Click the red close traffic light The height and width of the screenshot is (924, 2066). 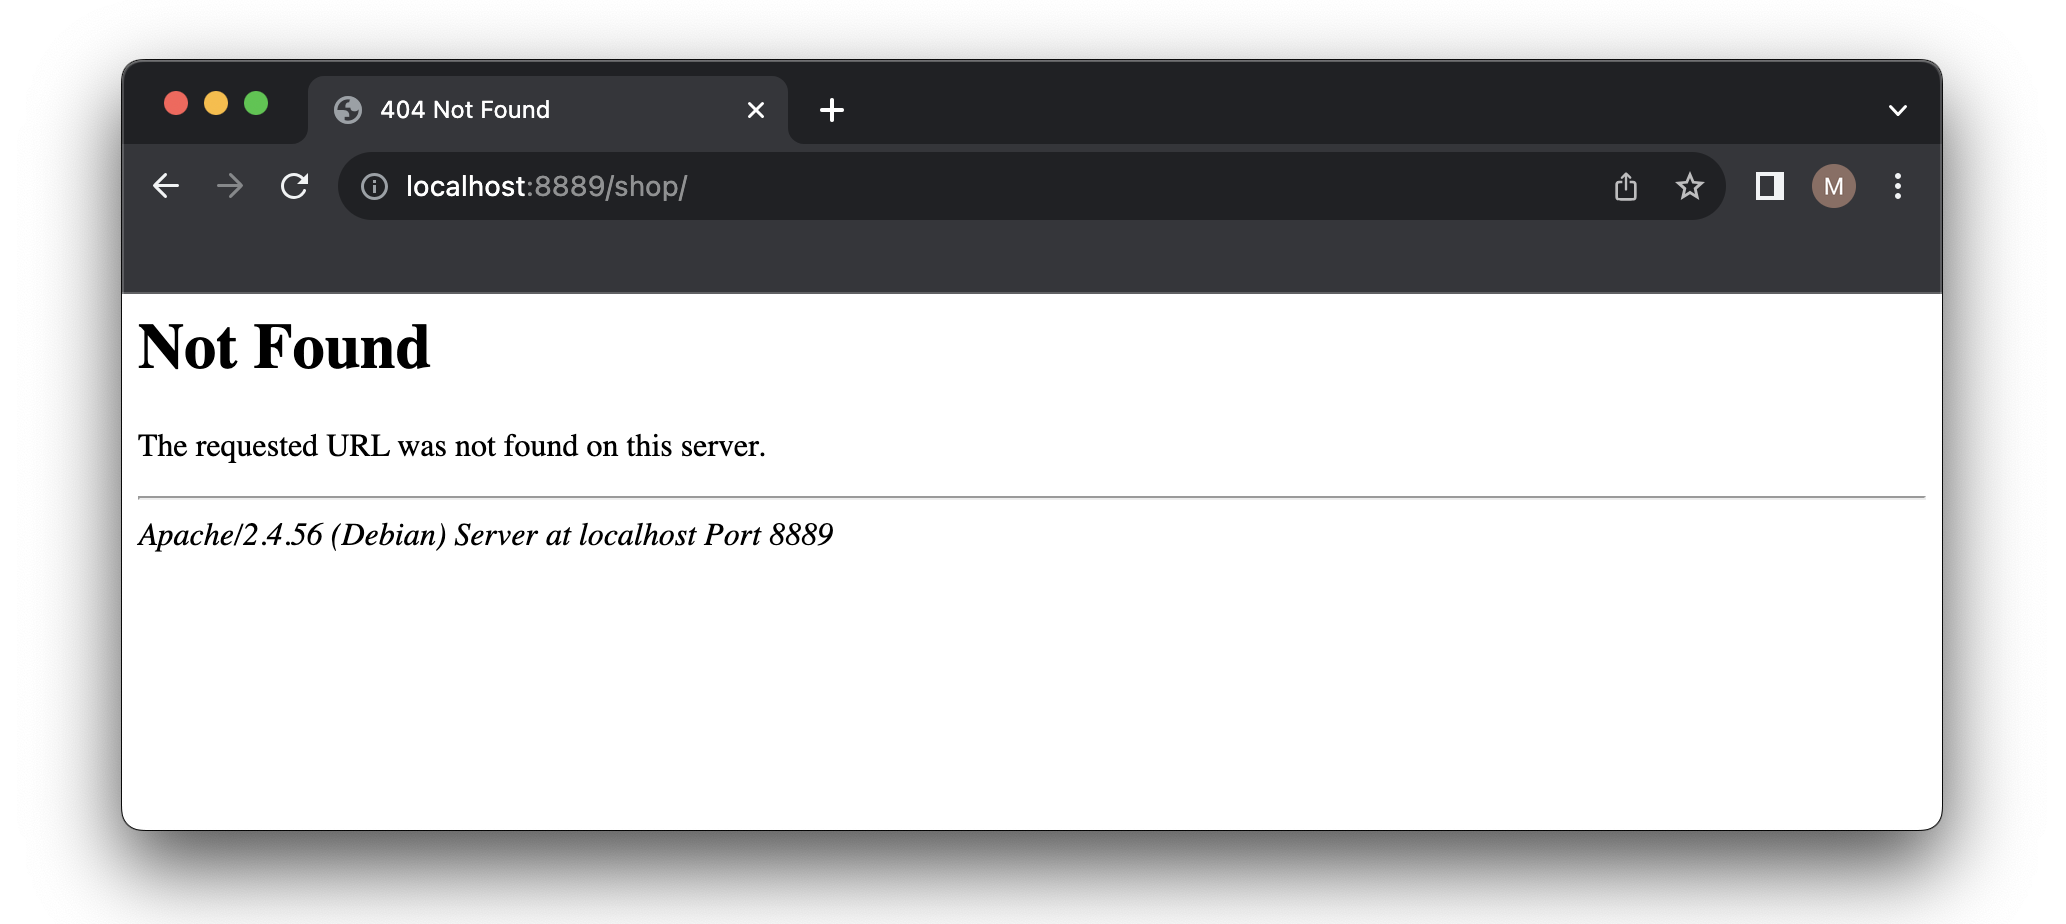click(x=176, y=102)
